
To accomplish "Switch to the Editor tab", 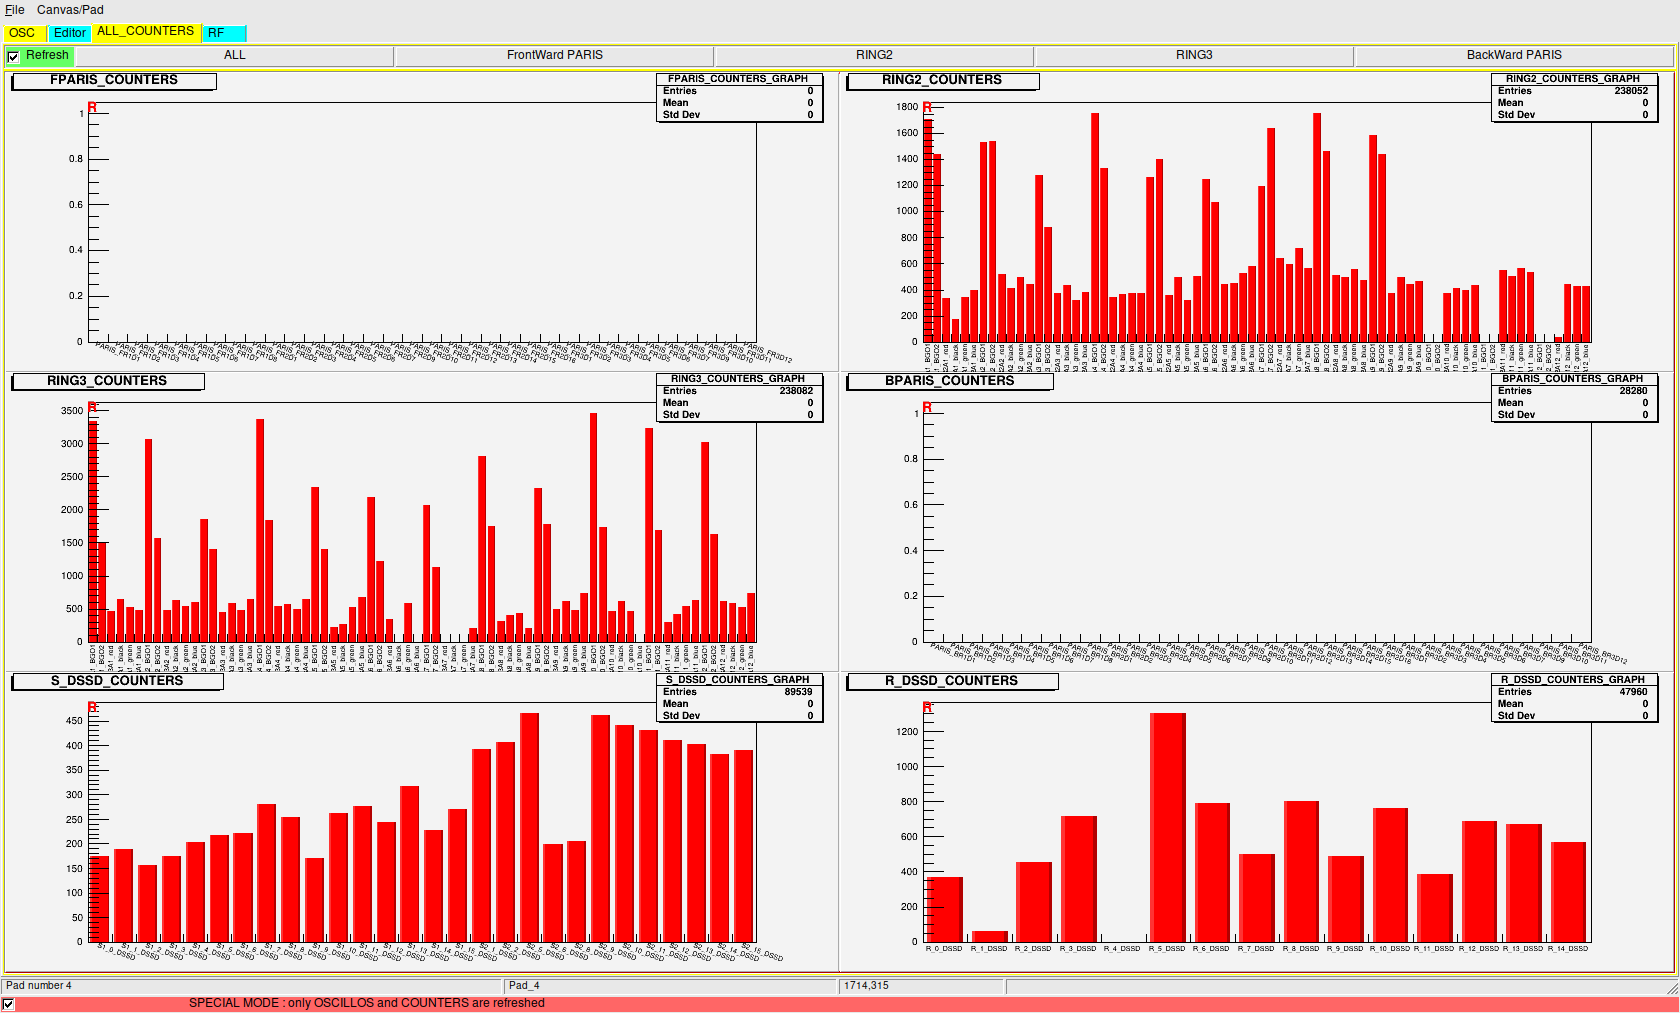I will (x=69, y=32).
